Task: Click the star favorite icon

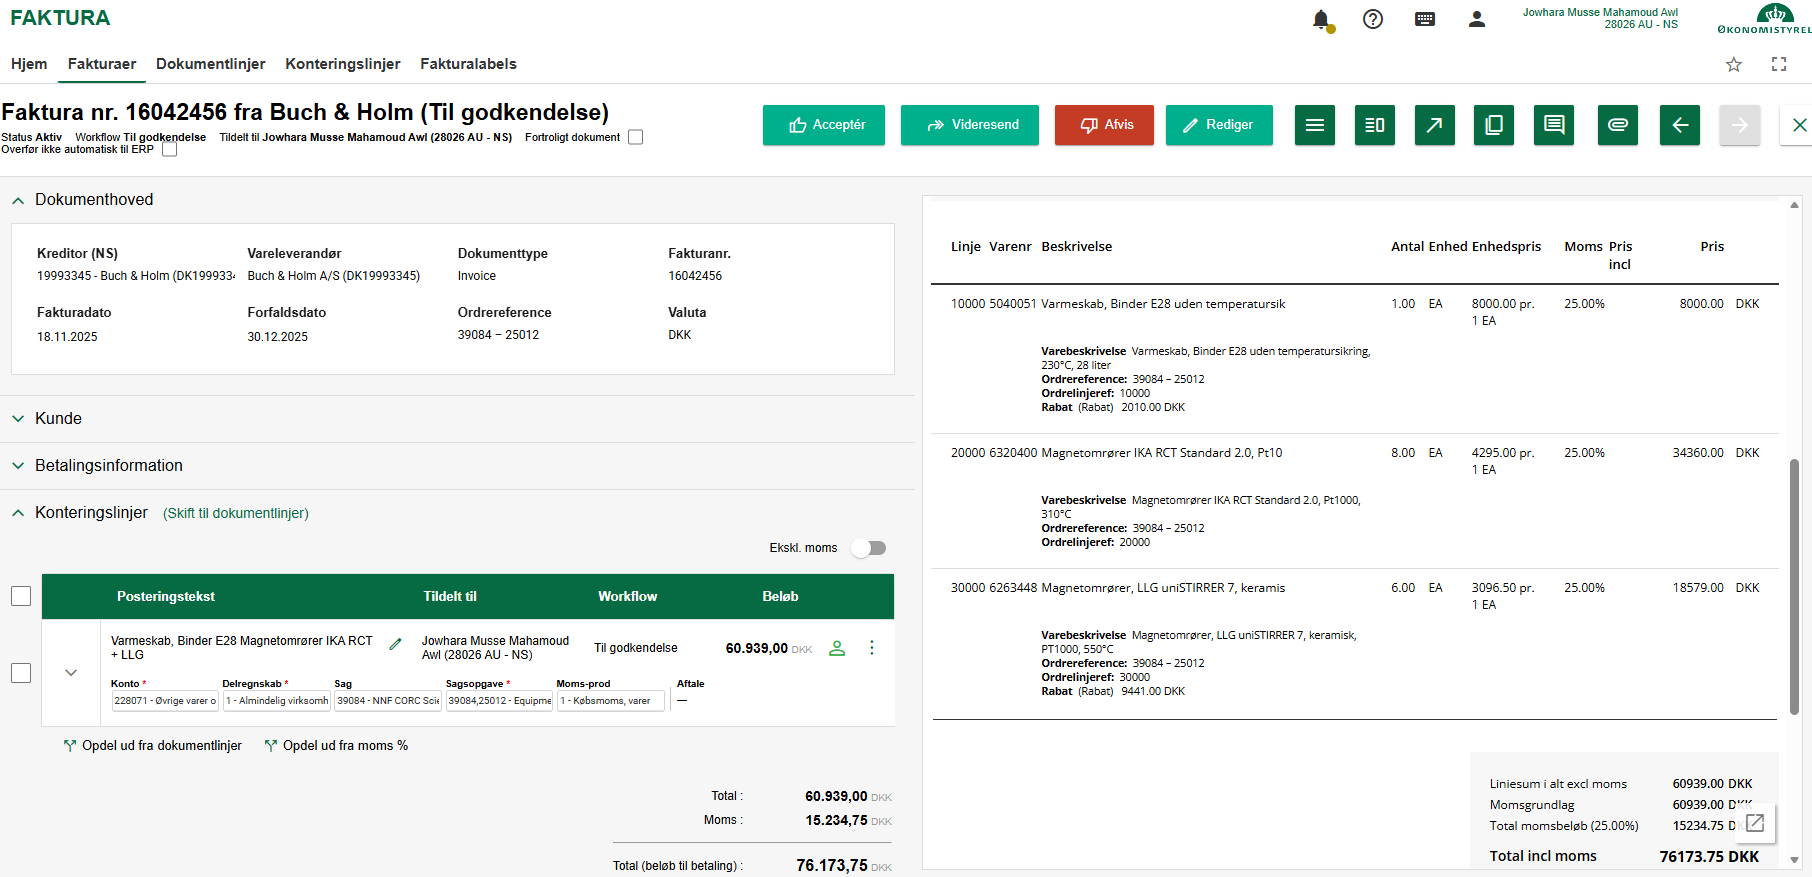Action: pyautogui.click(x=1734, y=64)
